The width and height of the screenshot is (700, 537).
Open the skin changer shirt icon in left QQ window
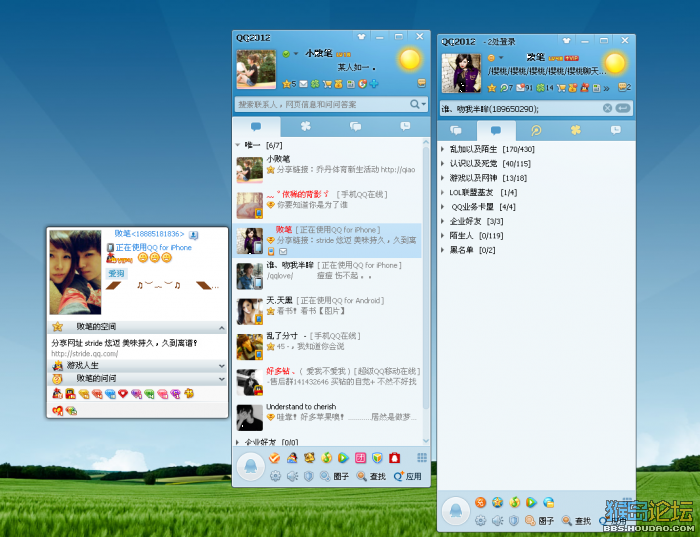click(x=361, y=37)
